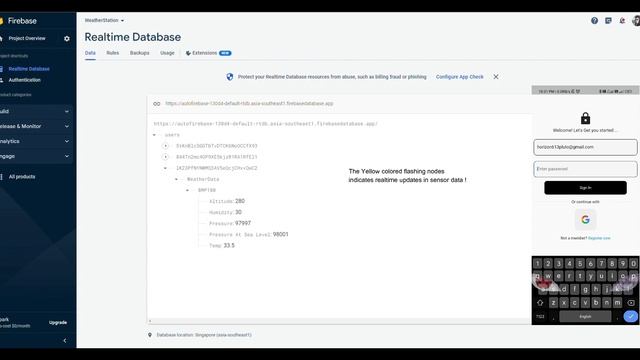Collapse the BMP180 node

click(x=187, y=190)
